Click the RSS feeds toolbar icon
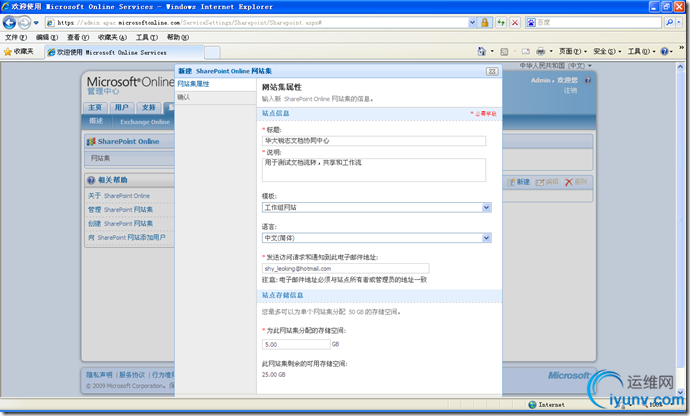The width and height of the screenshot is (690, 416). click(504, 52)
